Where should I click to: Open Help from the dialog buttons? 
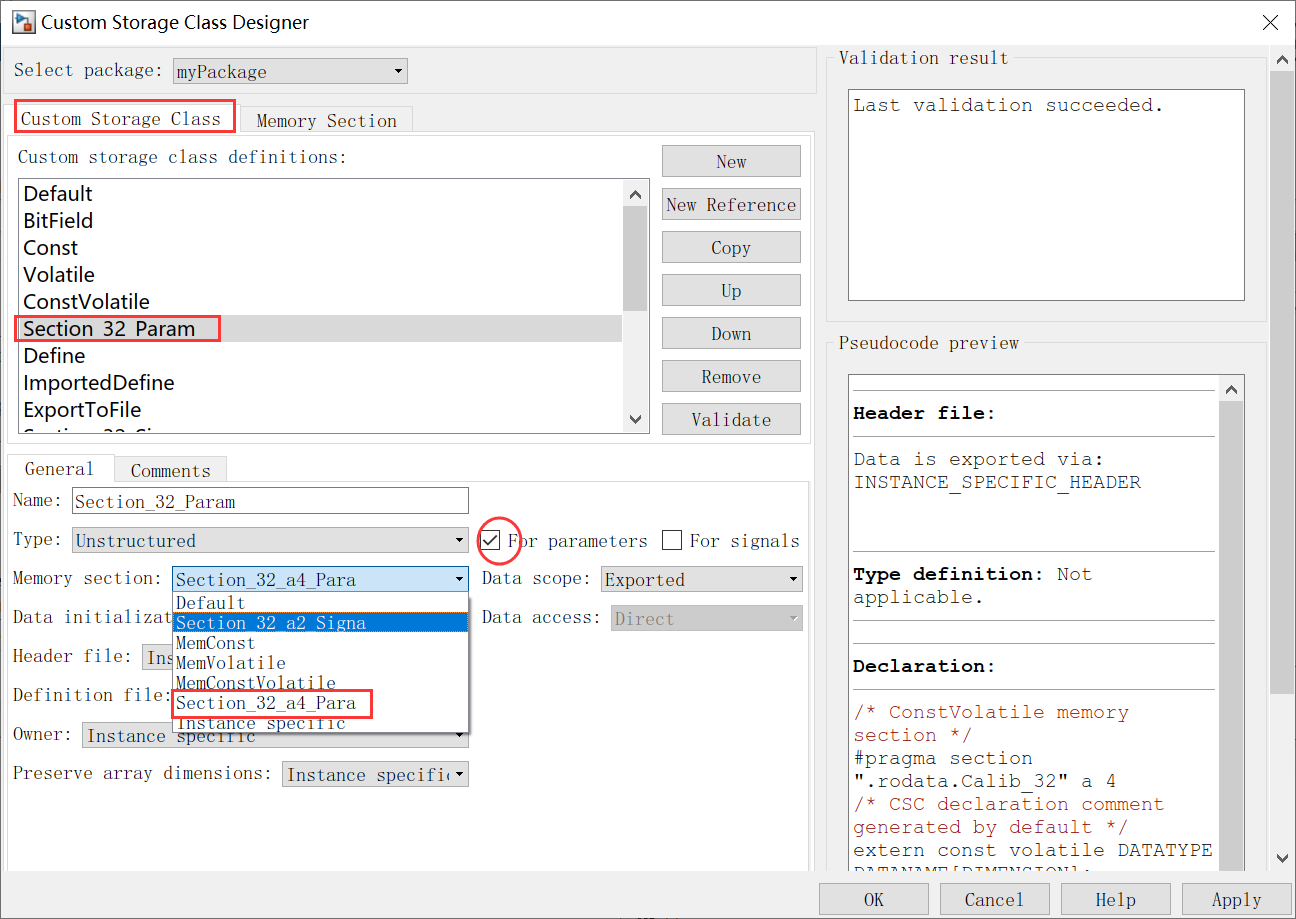tap(1115, 898)
